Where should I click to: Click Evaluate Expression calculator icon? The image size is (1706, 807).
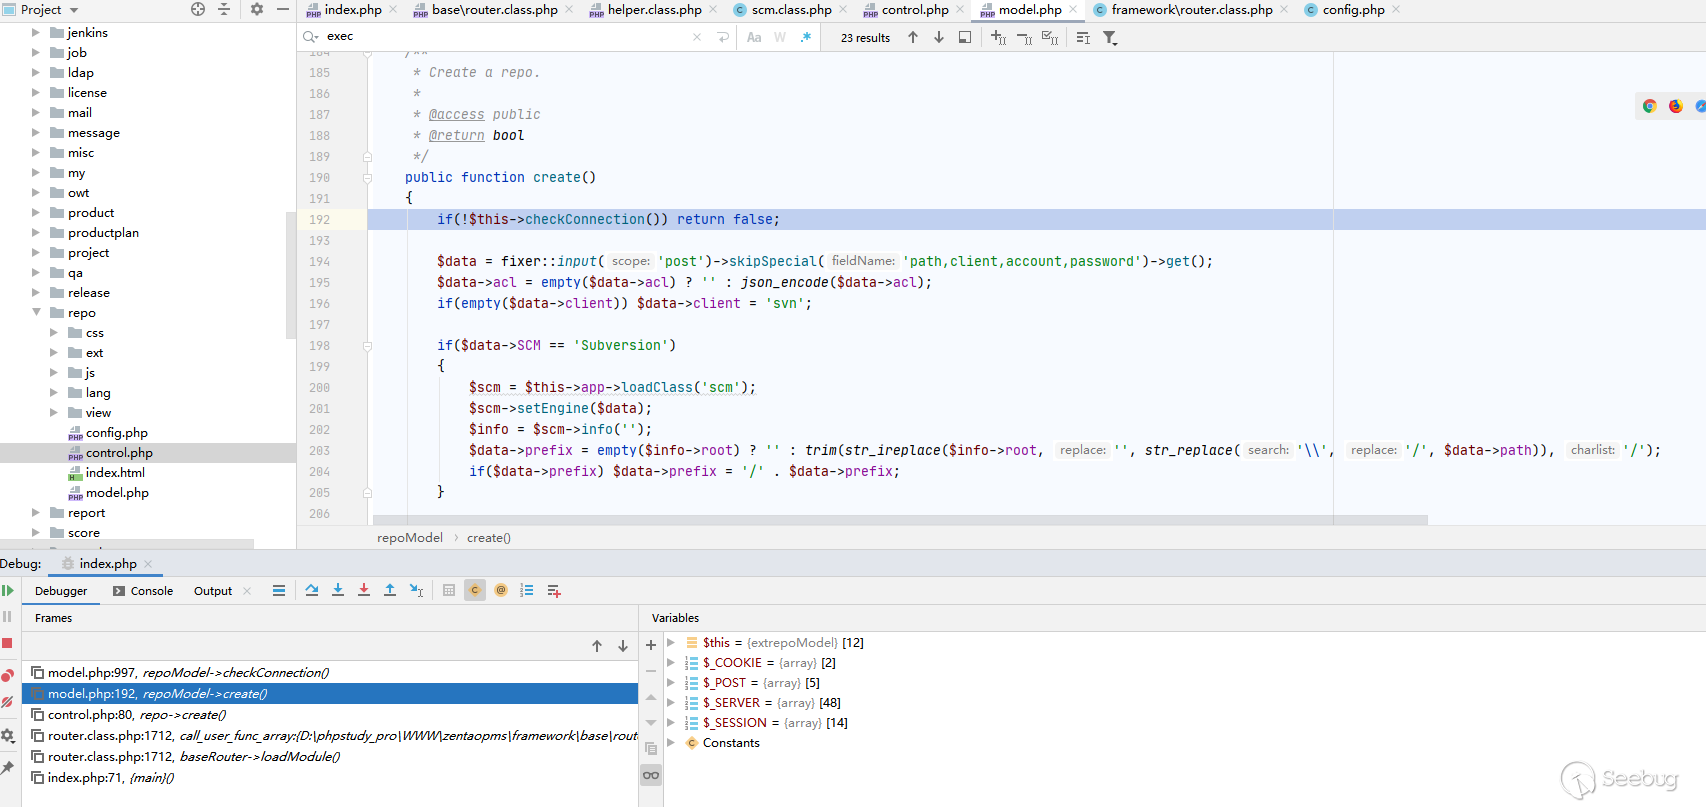pos(449,591)
